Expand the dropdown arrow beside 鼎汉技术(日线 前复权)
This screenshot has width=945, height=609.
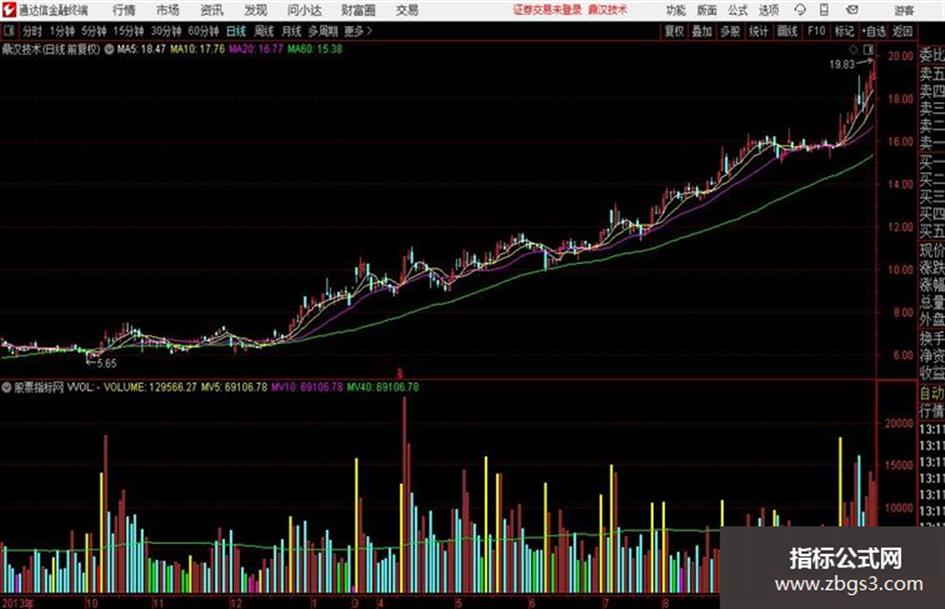pyautogui.click(x=109, y=49)
